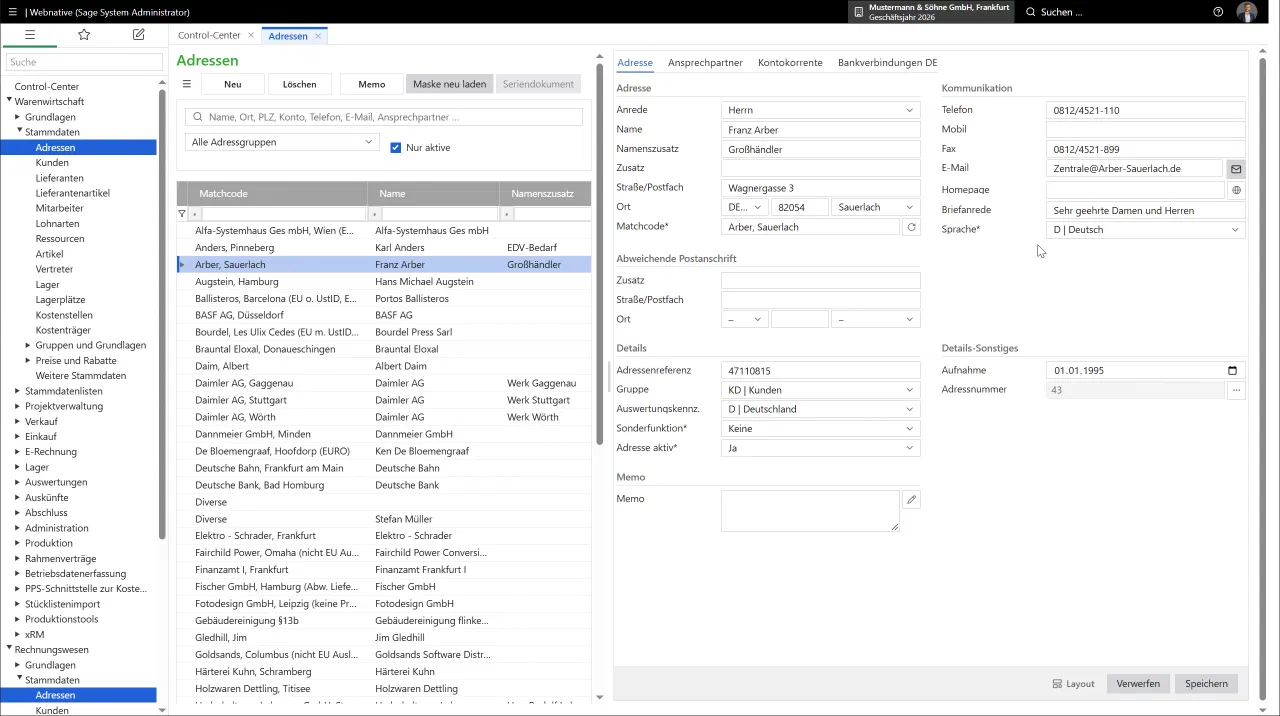This screenshot has height=716, width=1280.
Task: Click the Memo button in the toolbar
Action: (x=372, y=84)
